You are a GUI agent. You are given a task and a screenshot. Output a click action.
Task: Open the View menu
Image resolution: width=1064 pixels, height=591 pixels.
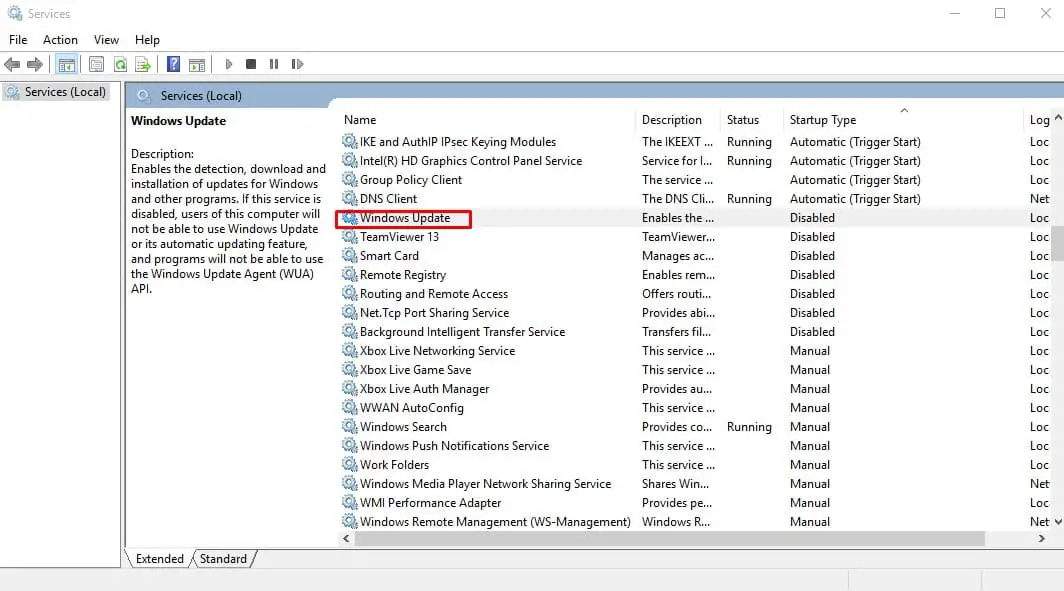click(x=106, y=40)
